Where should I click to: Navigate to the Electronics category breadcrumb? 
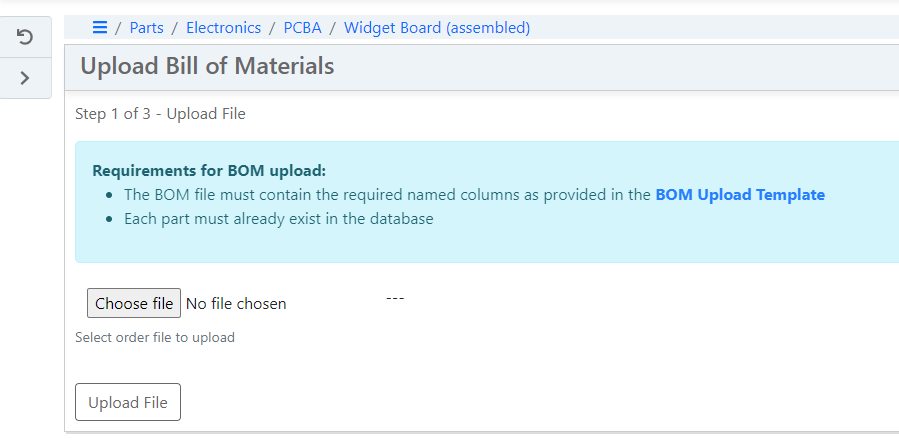[223, 28]
